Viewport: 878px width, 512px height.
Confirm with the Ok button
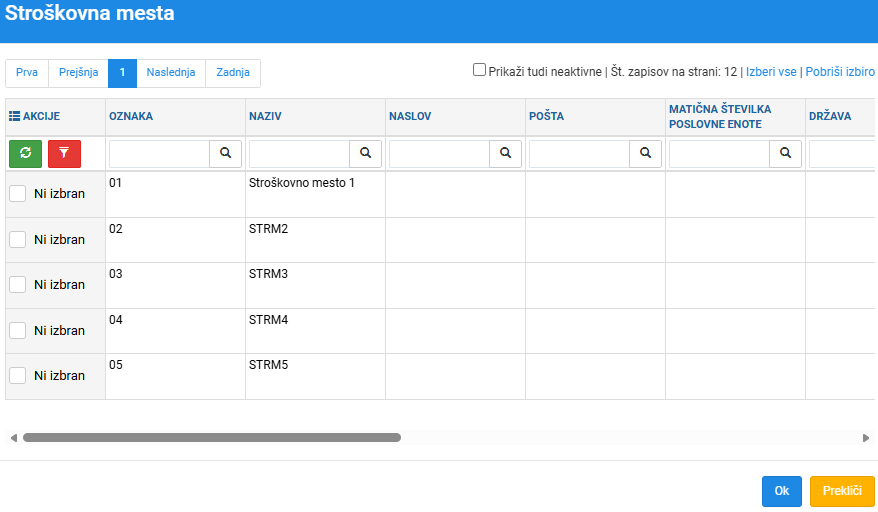782,491
